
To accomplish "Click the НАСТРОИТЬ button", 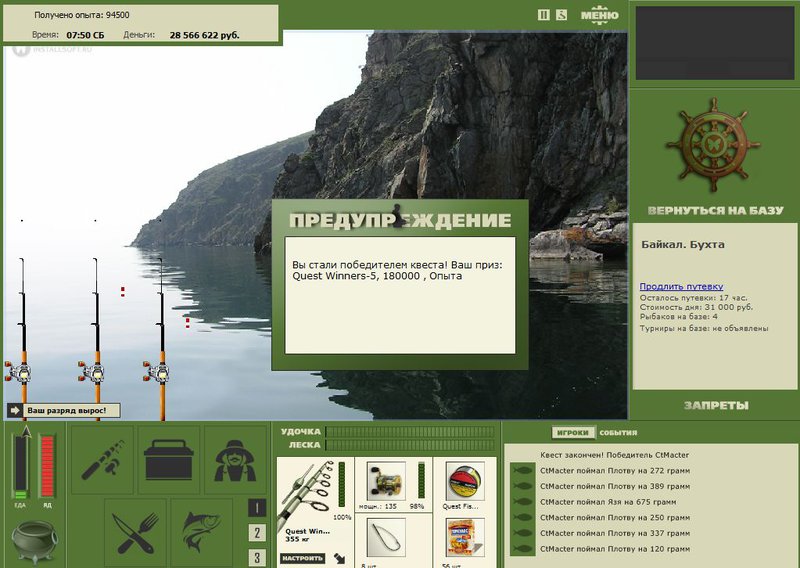I will (x=303, y=558).
